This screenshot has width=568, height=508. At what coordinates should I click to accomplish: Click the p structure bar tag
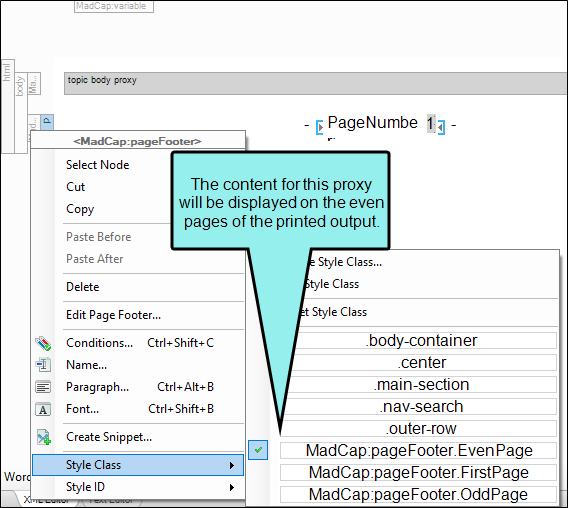47,122
